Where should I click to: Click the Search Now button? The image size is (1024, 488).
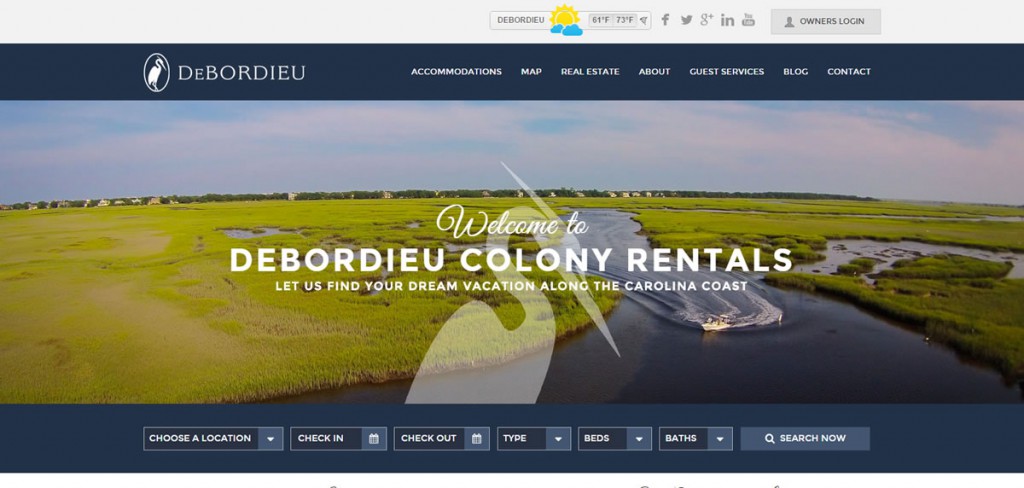805,438
